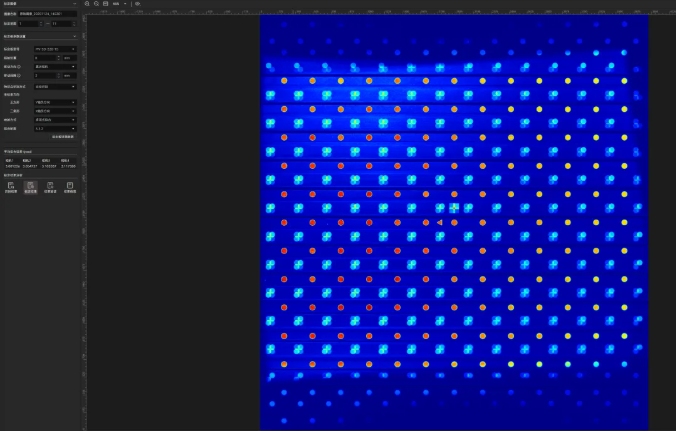Click the first icon in the bottom result row
Image resolution: width=676 pixels, height=431 pixels.
(11, 186)
